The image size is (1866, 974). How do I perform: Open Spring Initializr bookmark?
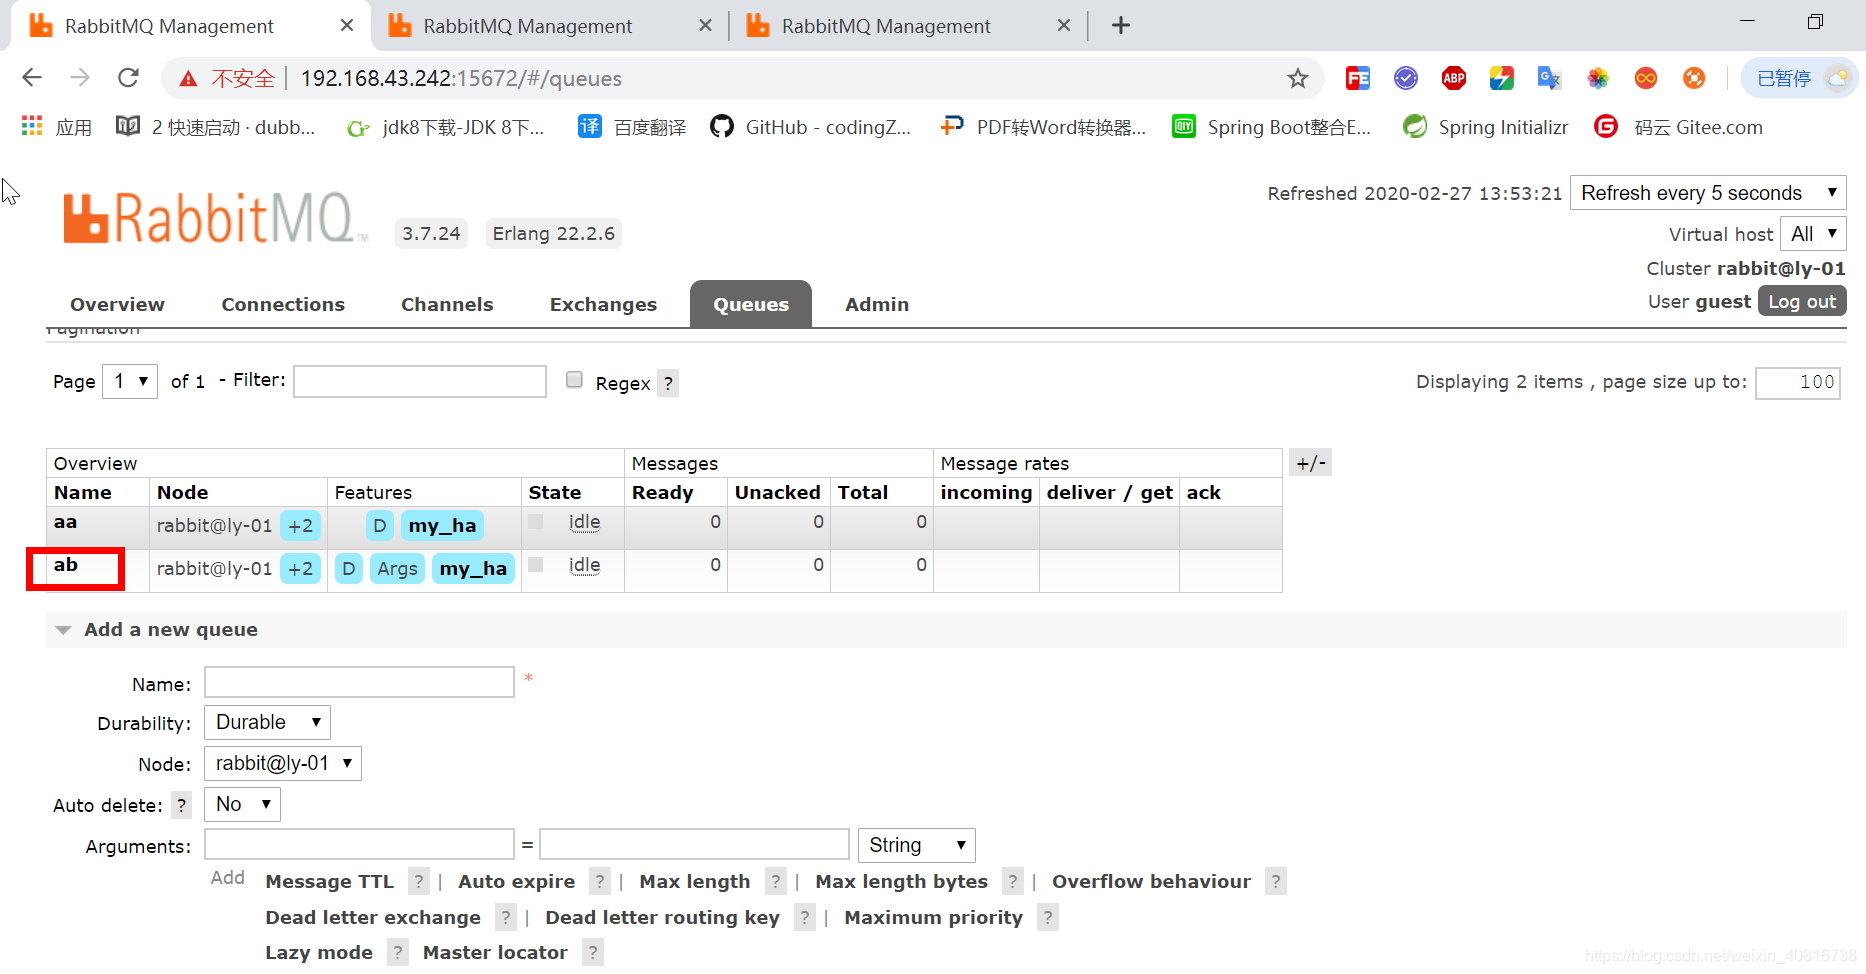pyautogui.click(x=1486, y=127)
